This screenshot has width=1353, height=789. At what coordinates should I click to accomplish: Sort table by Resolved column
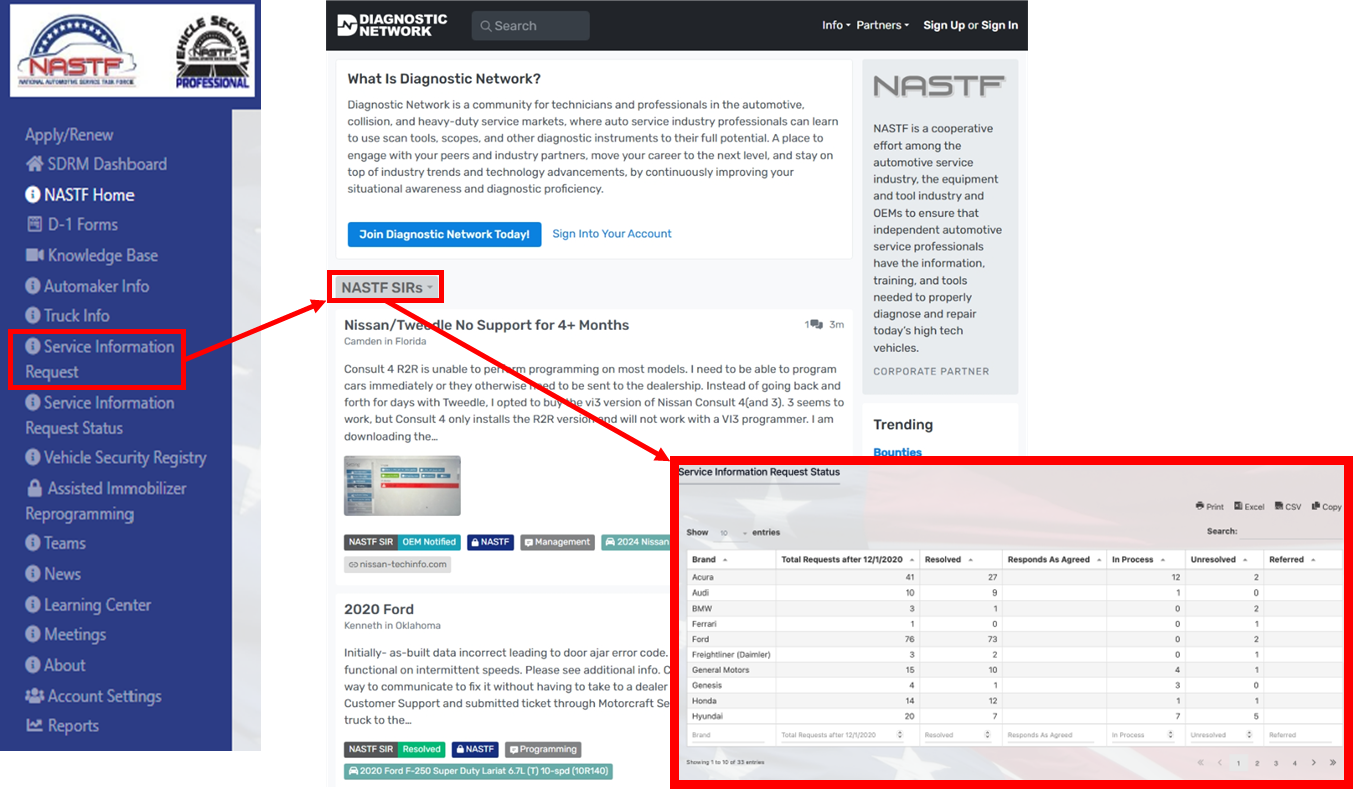pos(960,560)
